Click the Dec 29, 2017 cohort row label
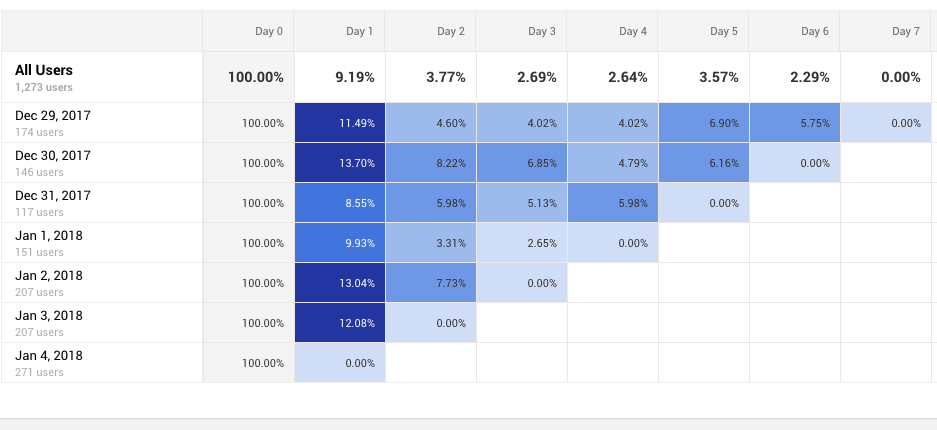This screenshot has height=430, width=937. 53,116
